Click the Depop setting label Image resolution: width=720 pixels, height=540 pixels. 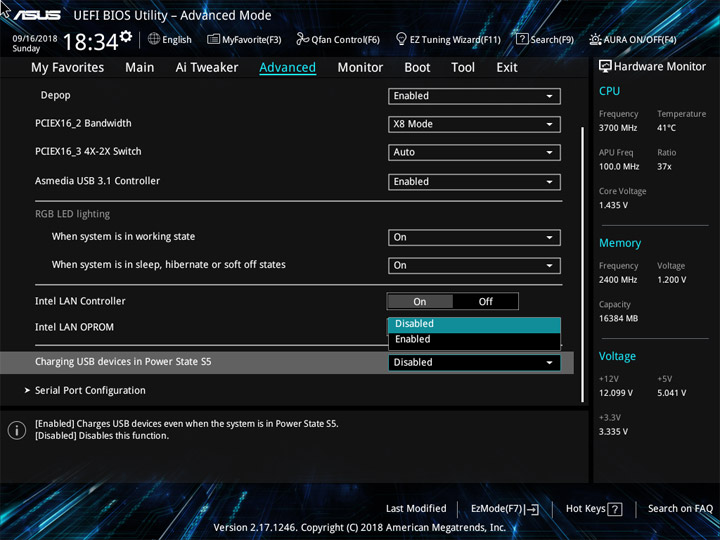[x=56, y=96]
